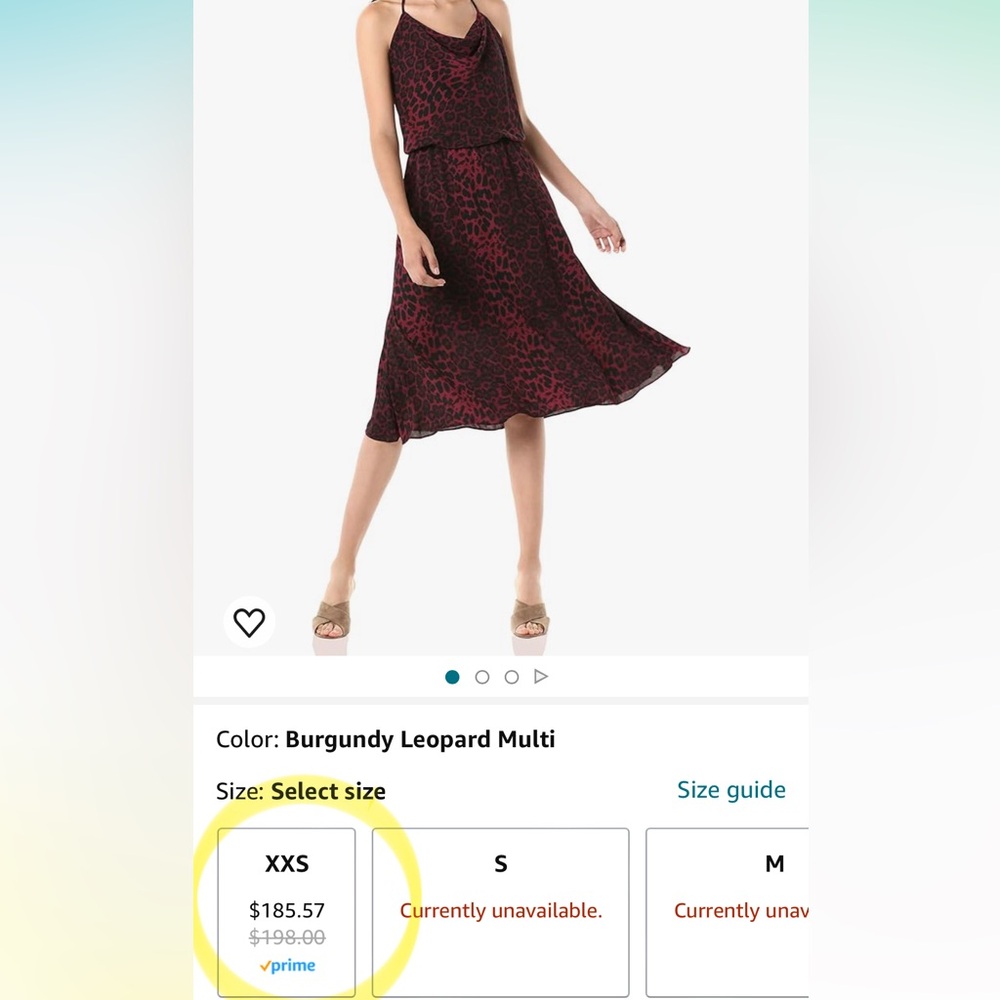This screenshot has height=1000, width=1000.
Task: Click the Size section header
Action: (x=238, y=791)
